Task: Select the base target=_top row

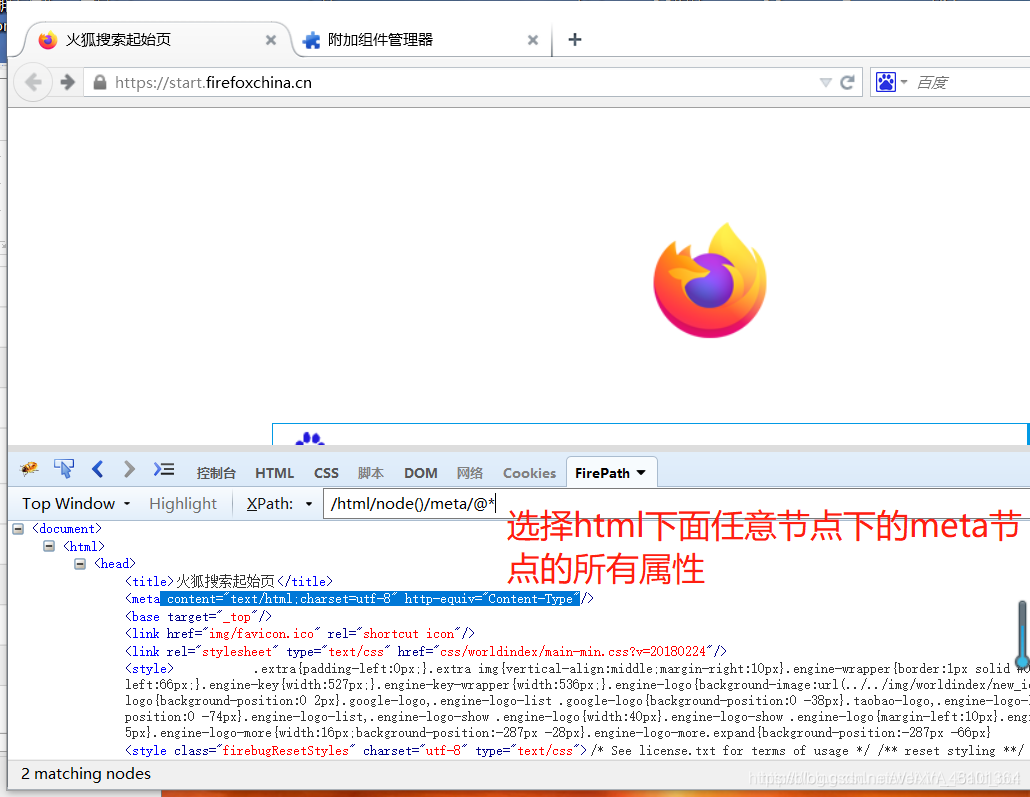Action: coord(198,617)
